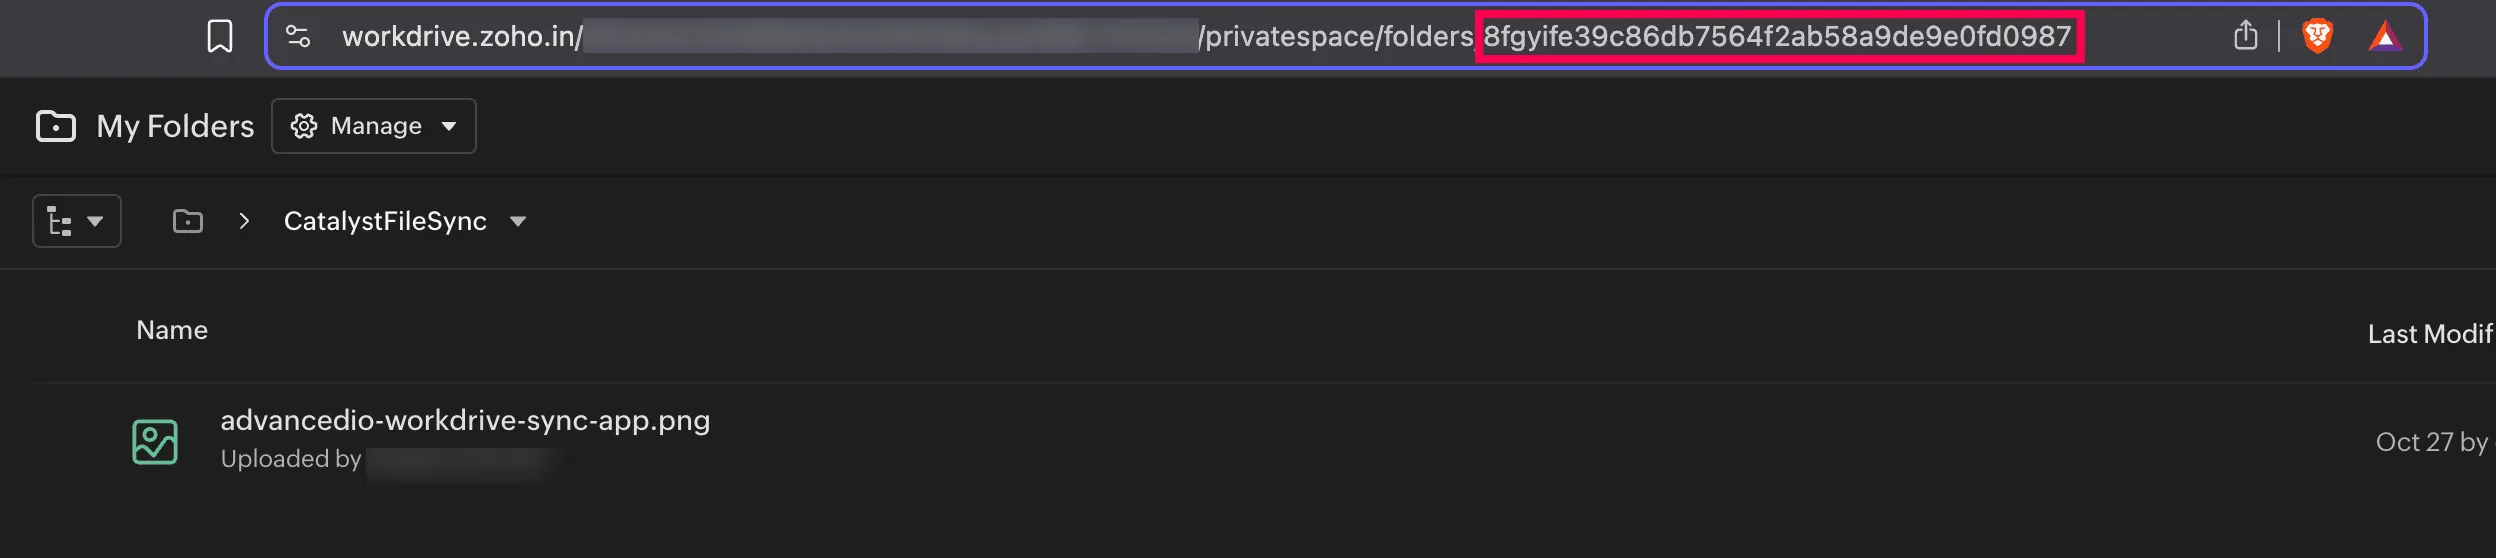
Task: Open the tree view dropdown arrow
Action: (x=95, y=221)
